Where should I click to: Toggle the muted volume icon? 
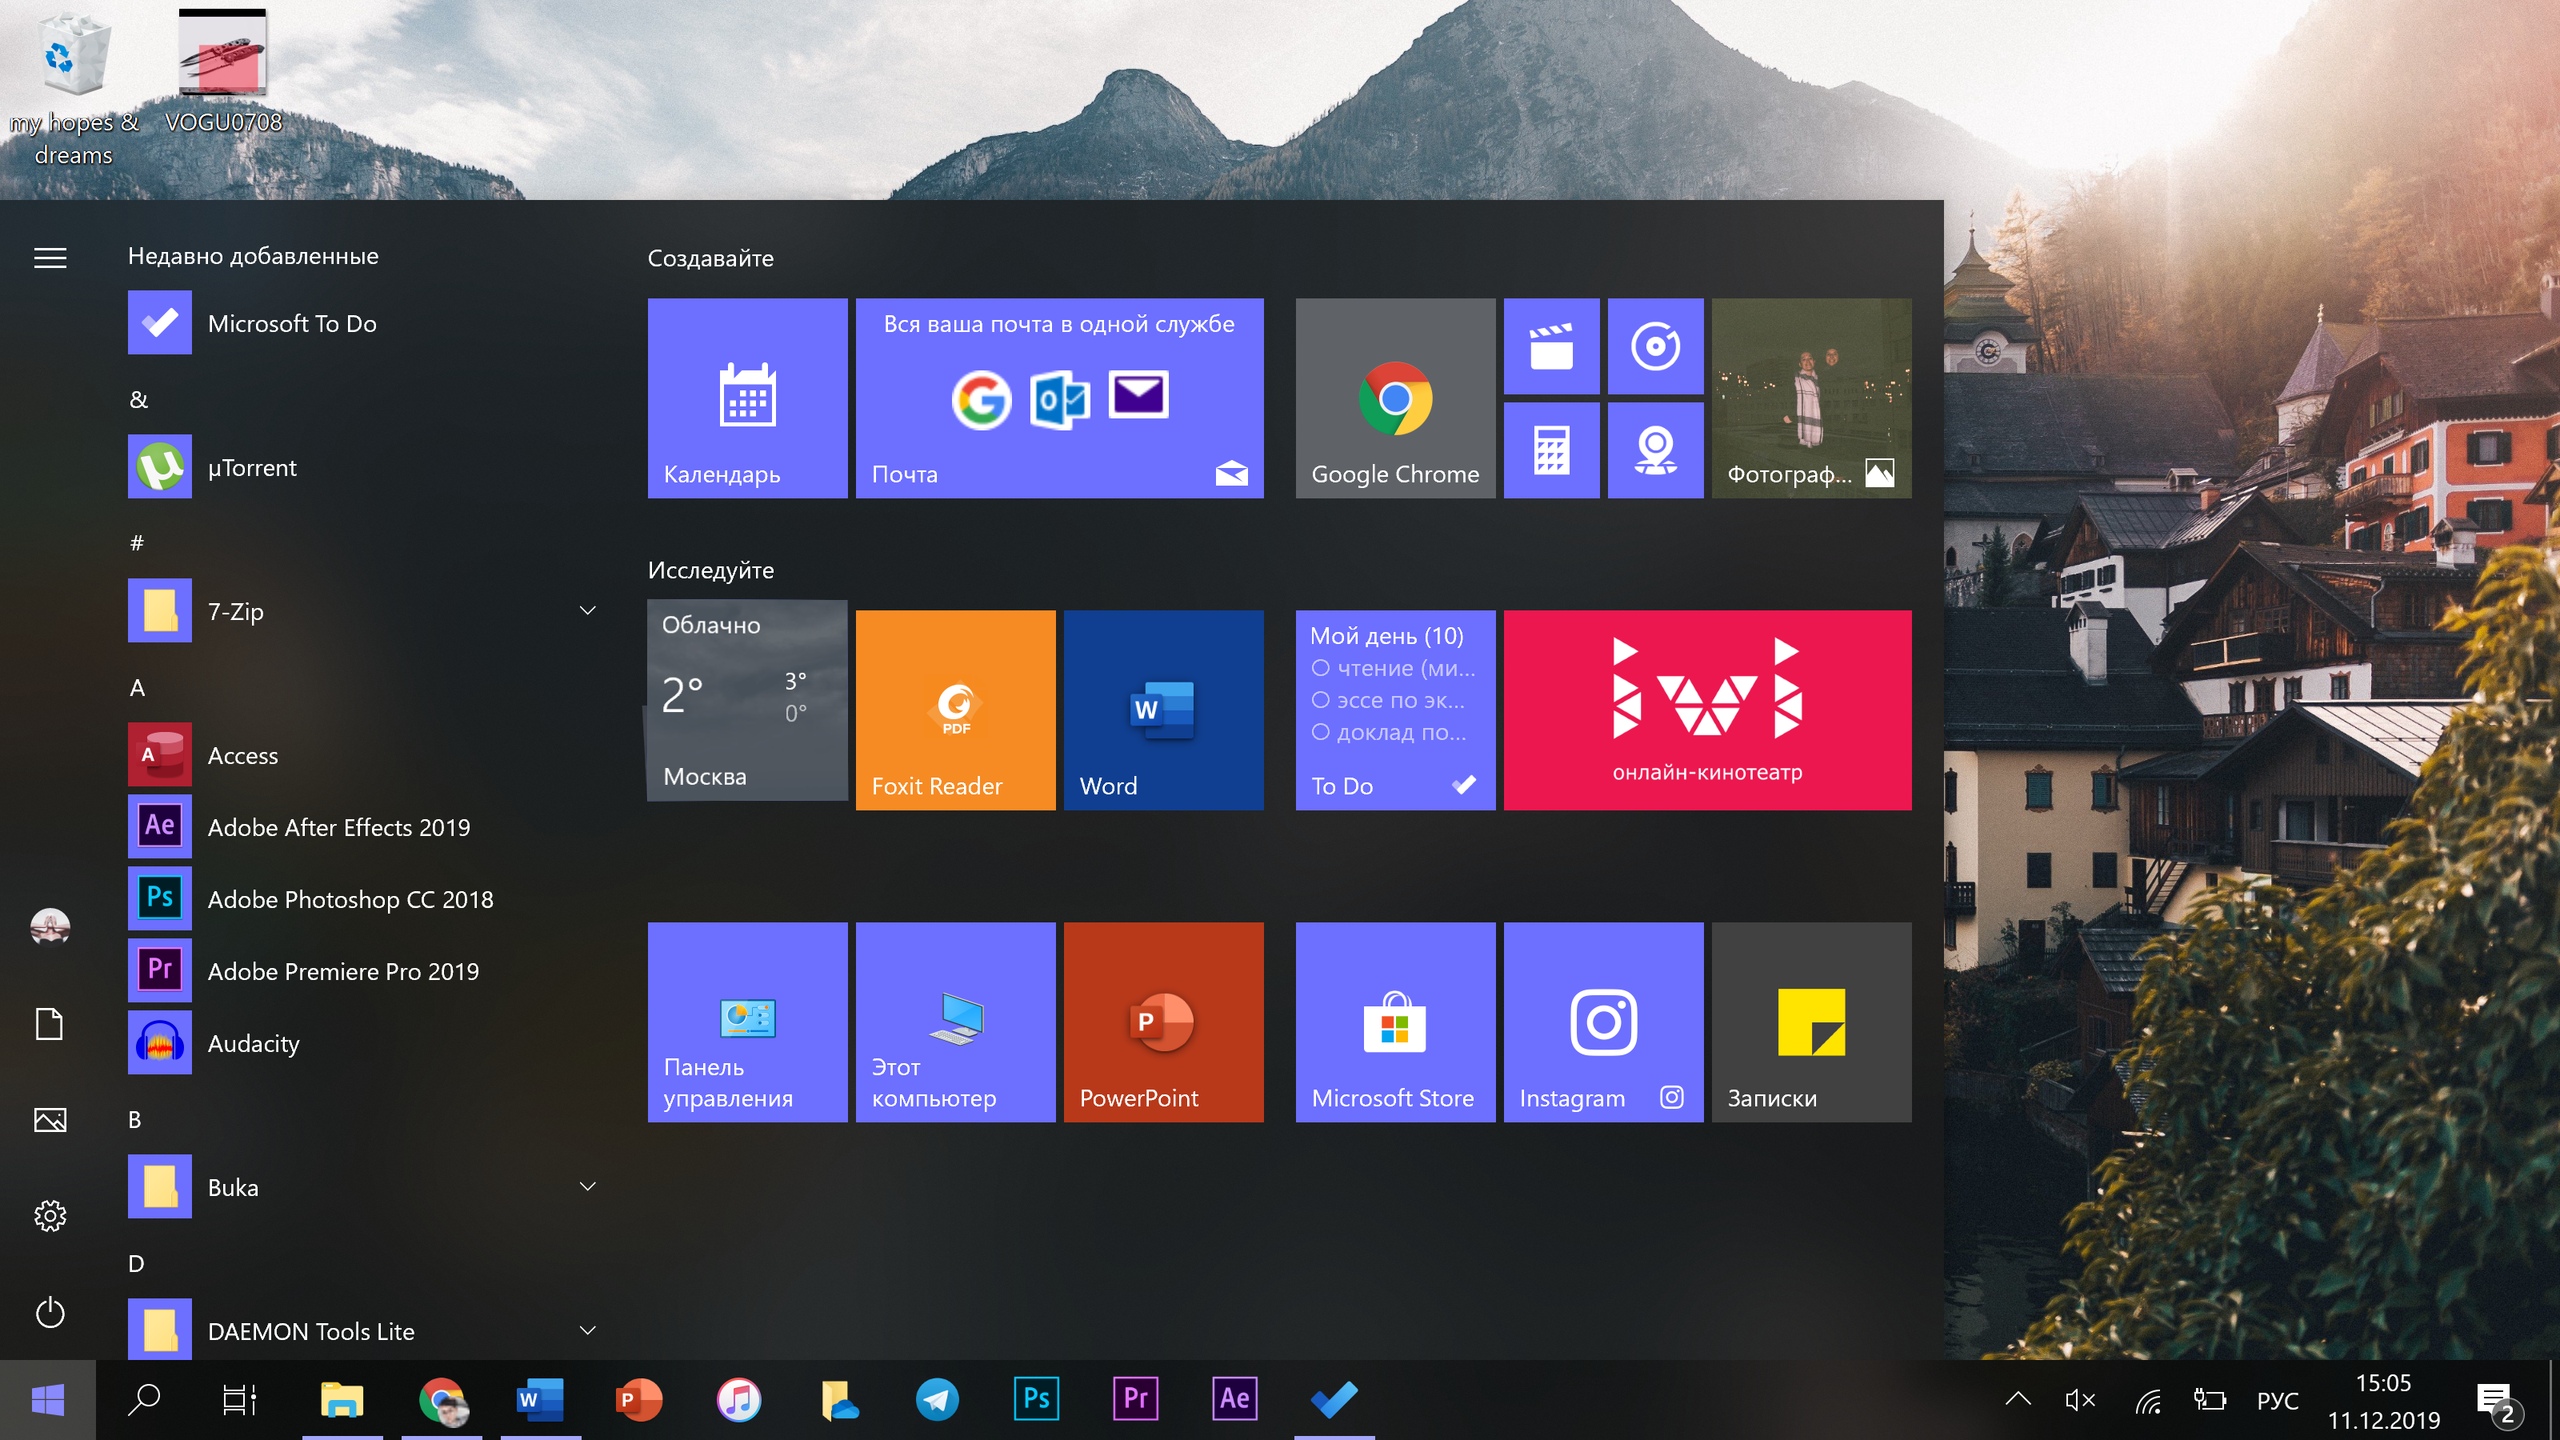2080,1400
